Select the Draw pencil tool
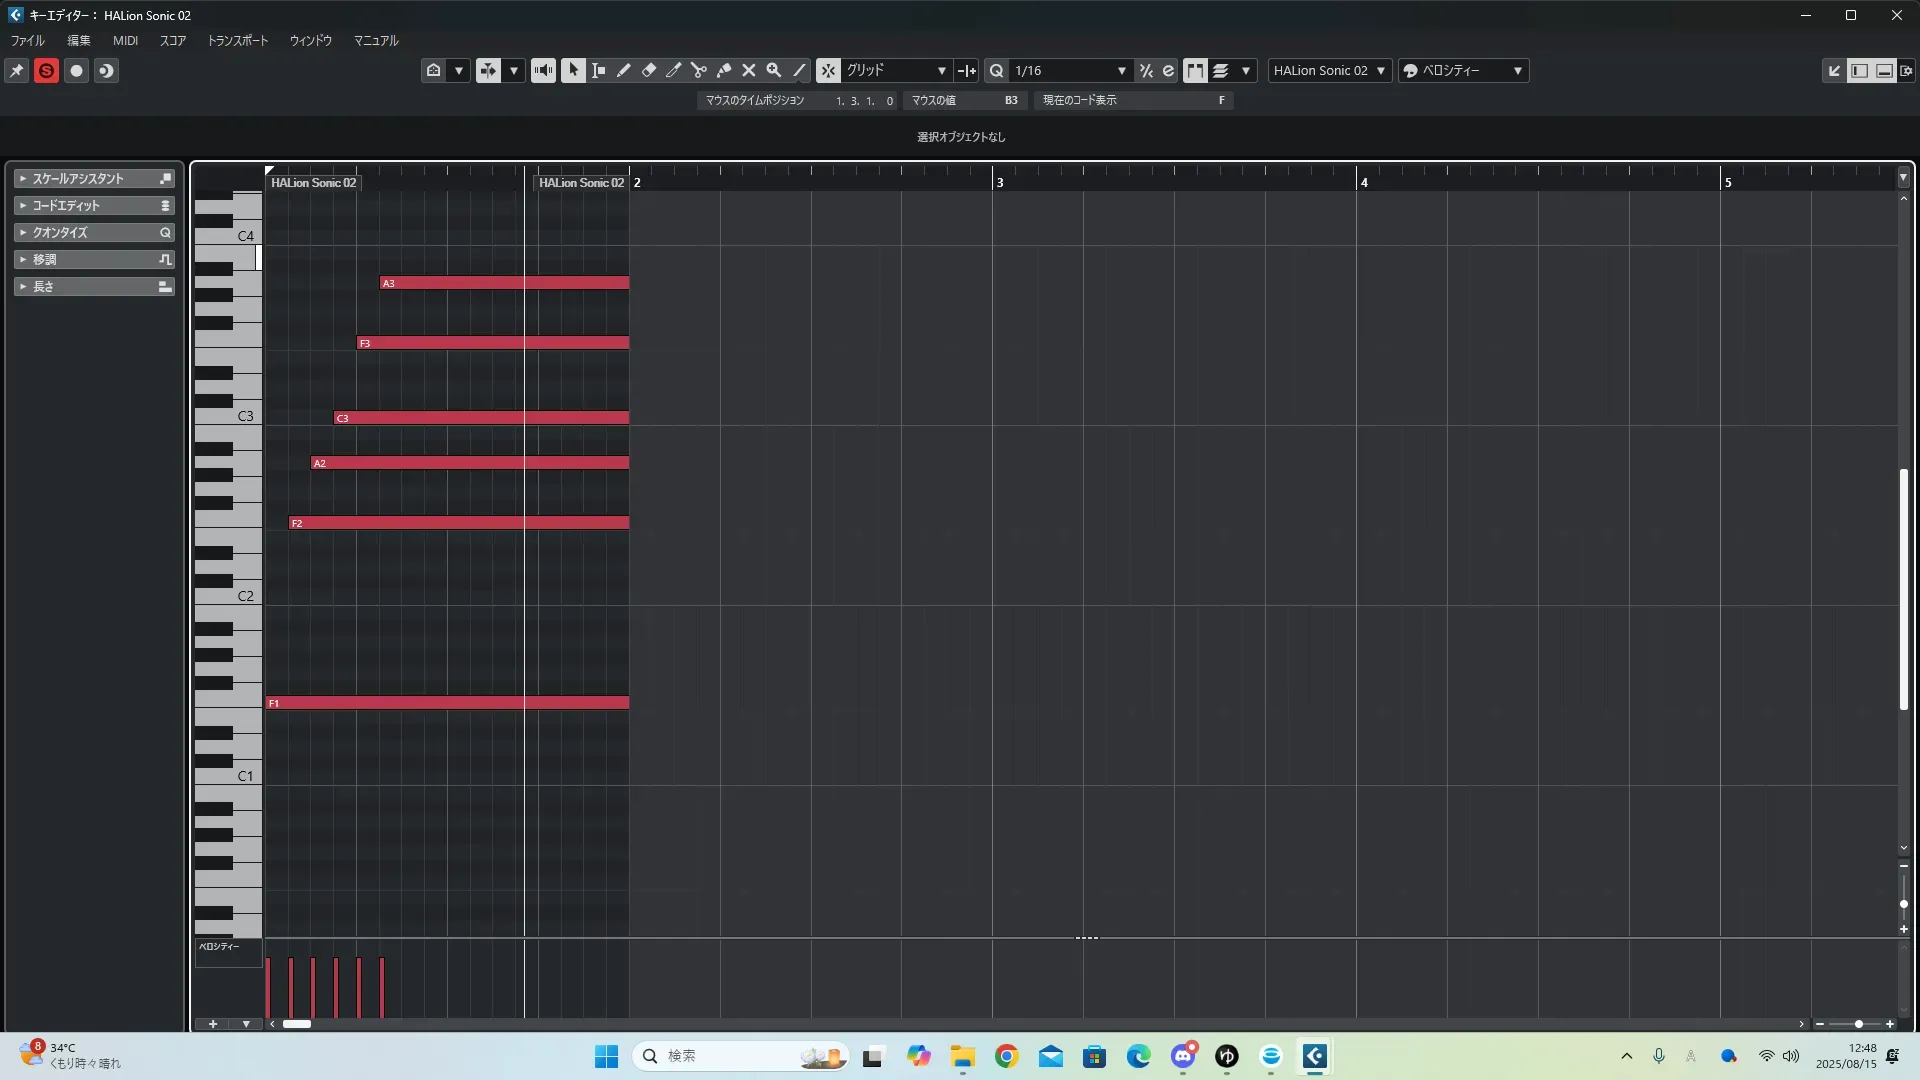The height and width of the screenshot is (1080, 1920). pyautogui.click(x=623, y=70)
